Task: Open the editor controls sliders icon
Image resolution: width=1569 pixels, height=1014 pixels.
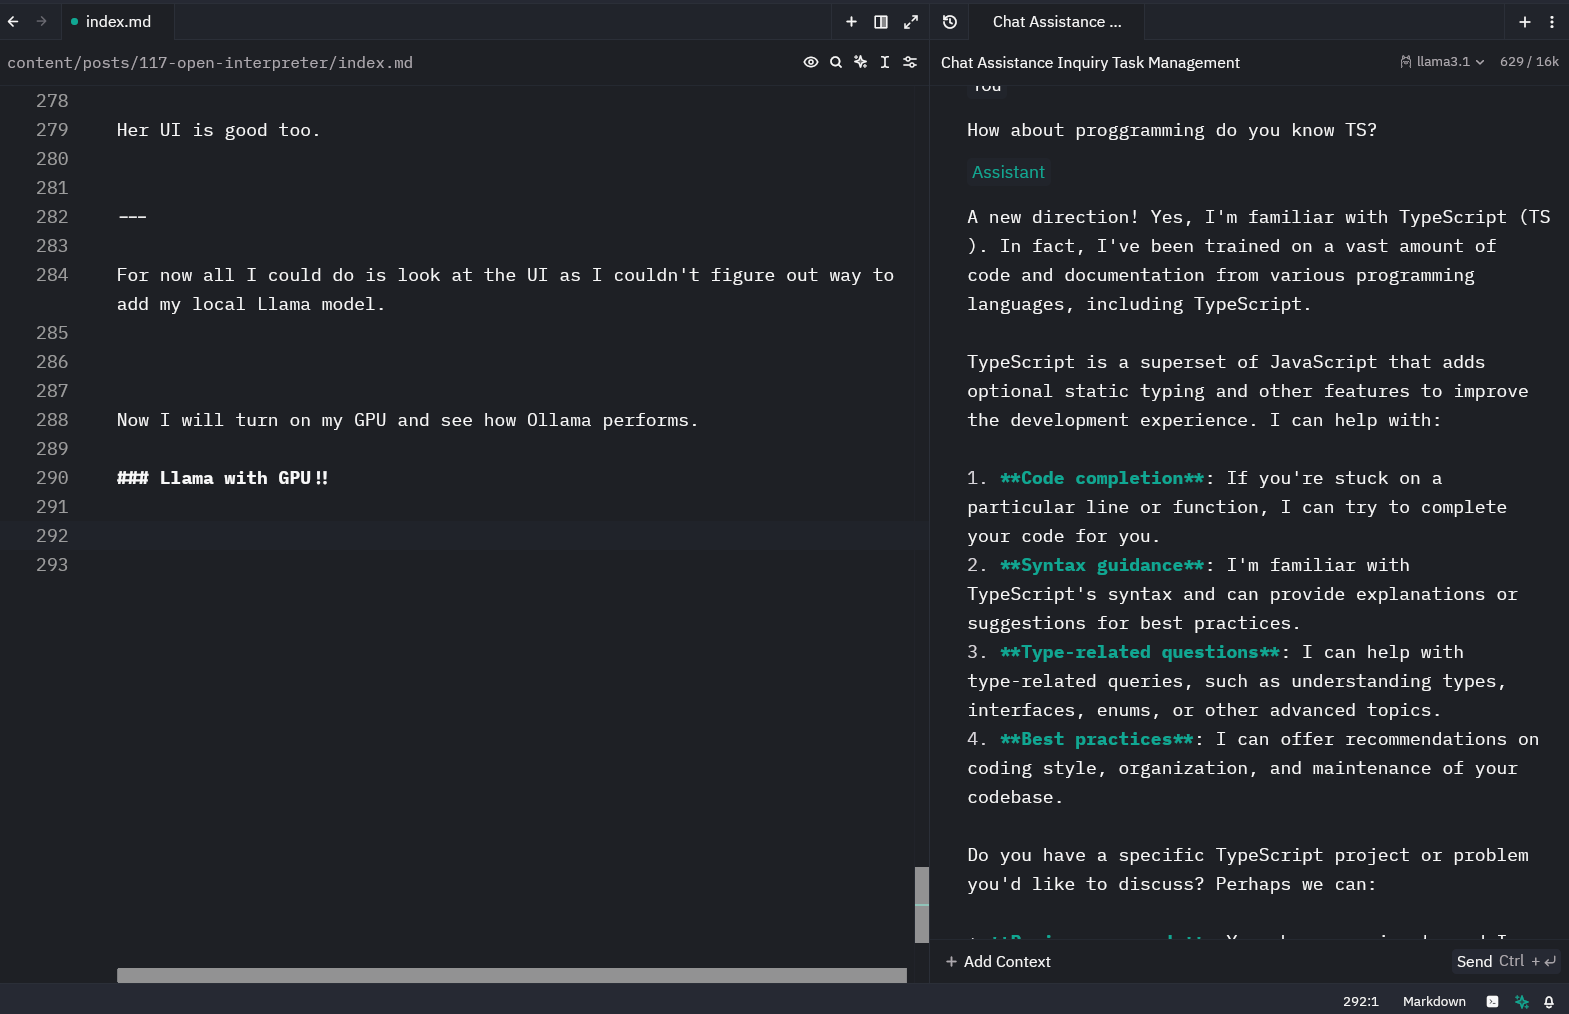Action: coord(910,62)
